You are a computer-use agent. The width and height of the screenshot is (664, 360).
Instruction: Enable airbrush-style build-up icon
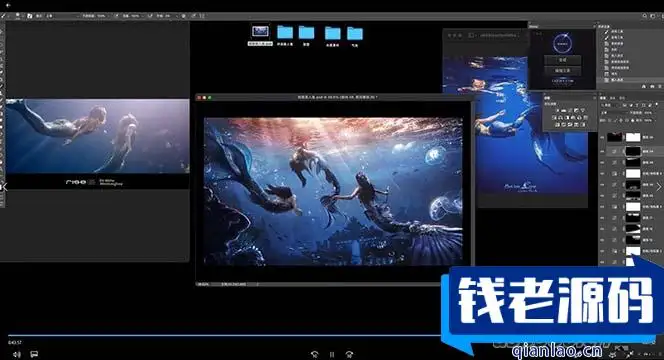(149, 16)
